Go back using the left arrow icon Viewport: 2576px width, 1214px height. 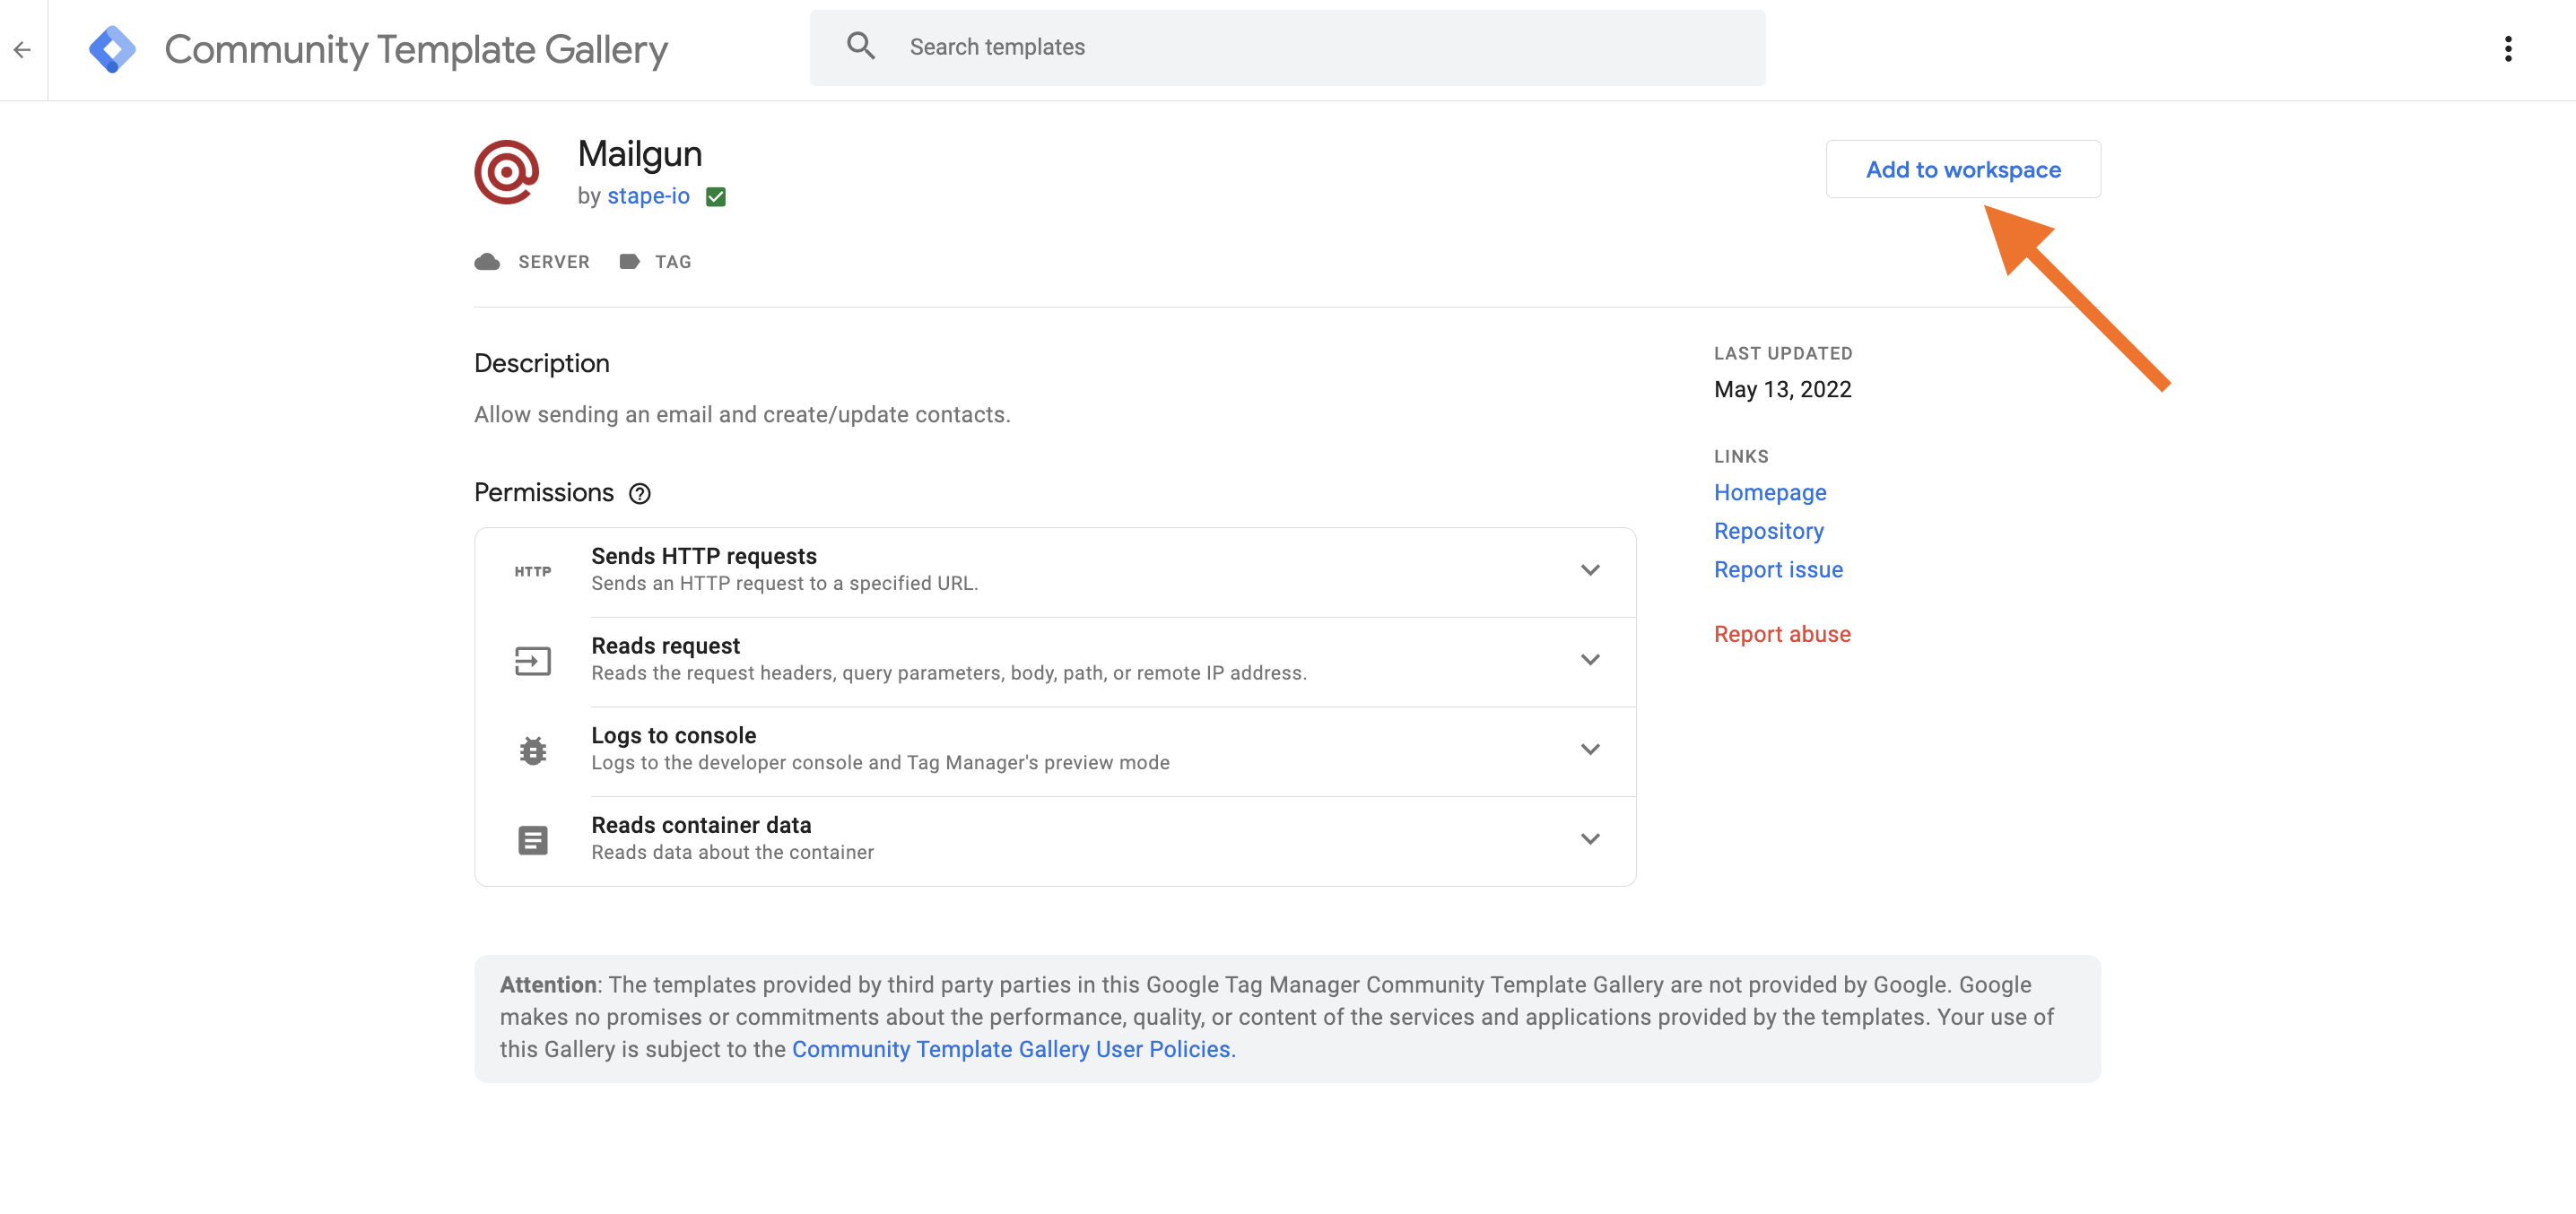point(22,49)
